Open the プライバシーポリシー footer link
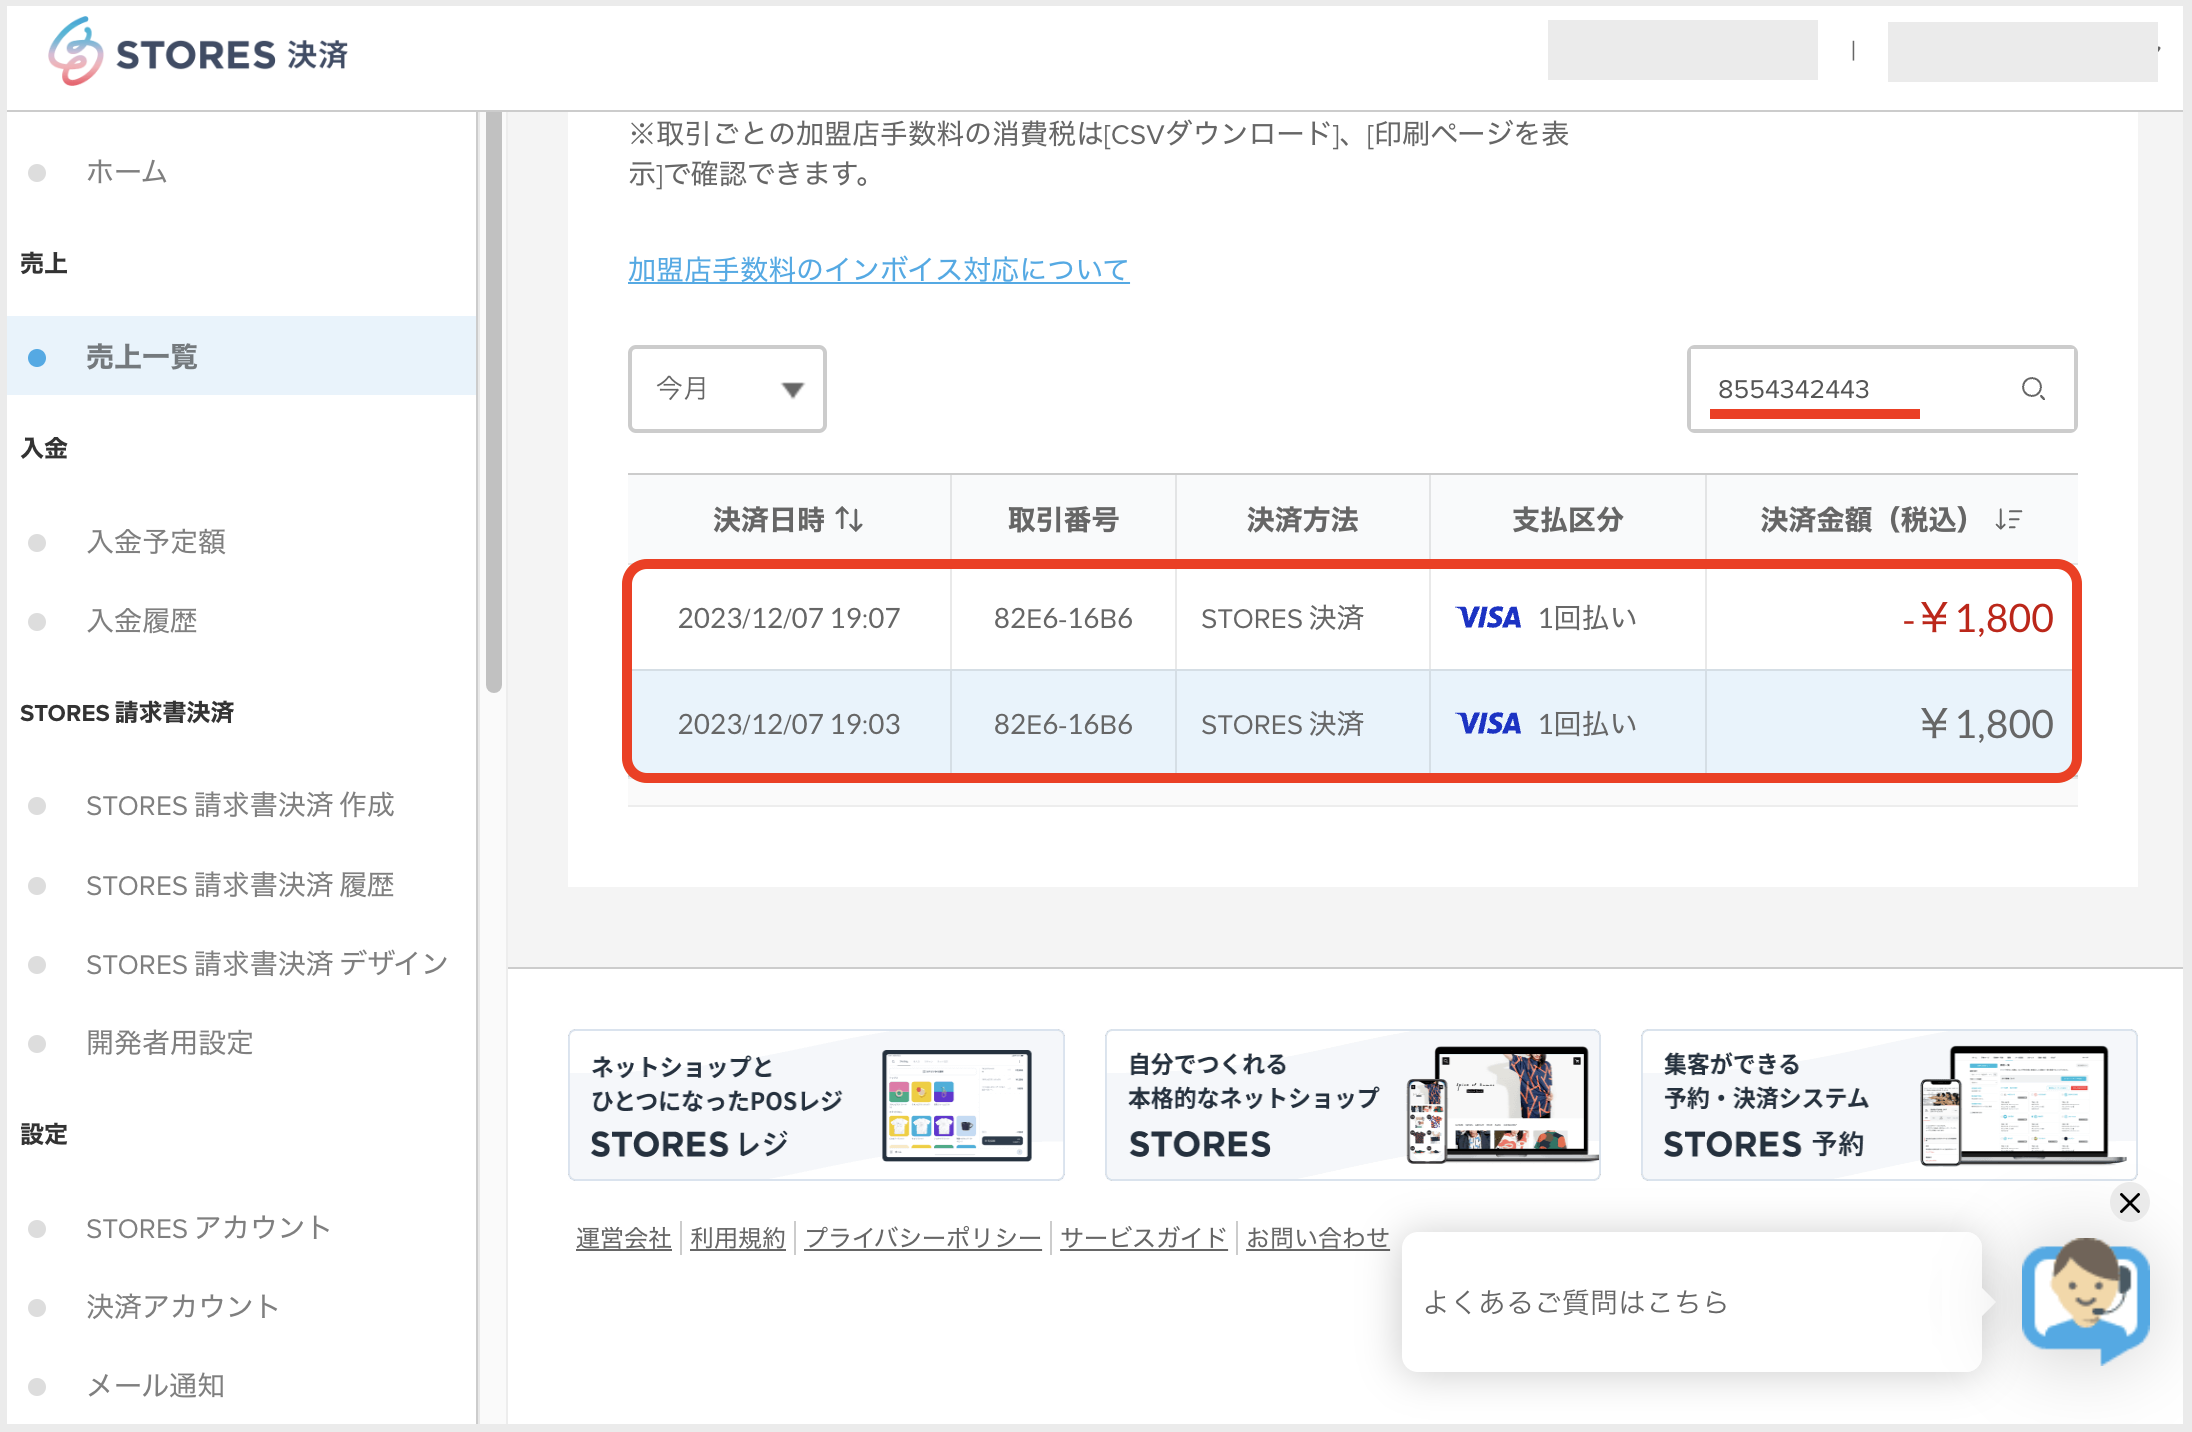This screenshot has height=1432, width=2192. (x=923, y=1238)
